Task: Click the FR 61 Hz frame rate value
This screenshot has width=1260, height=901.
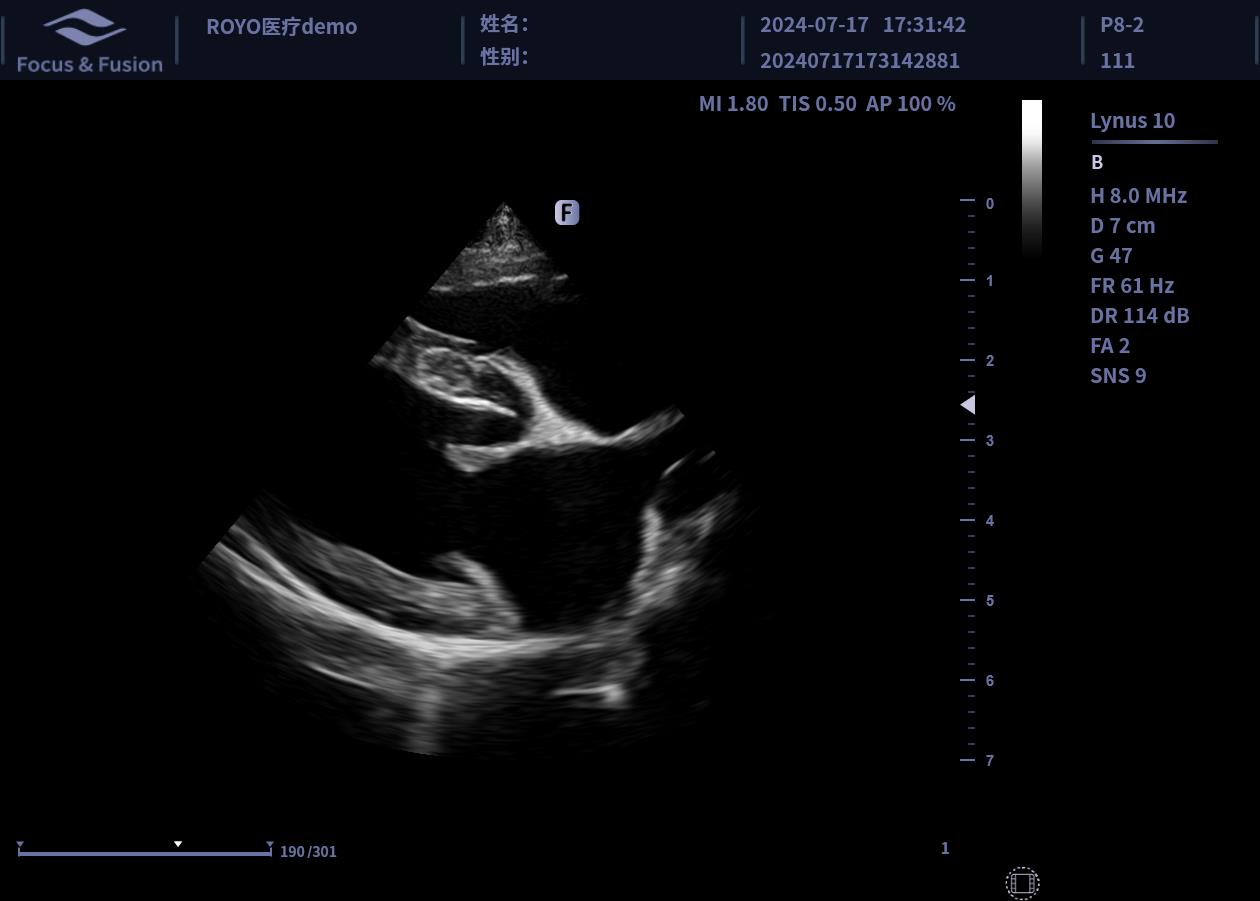Action: [1131, 286]
